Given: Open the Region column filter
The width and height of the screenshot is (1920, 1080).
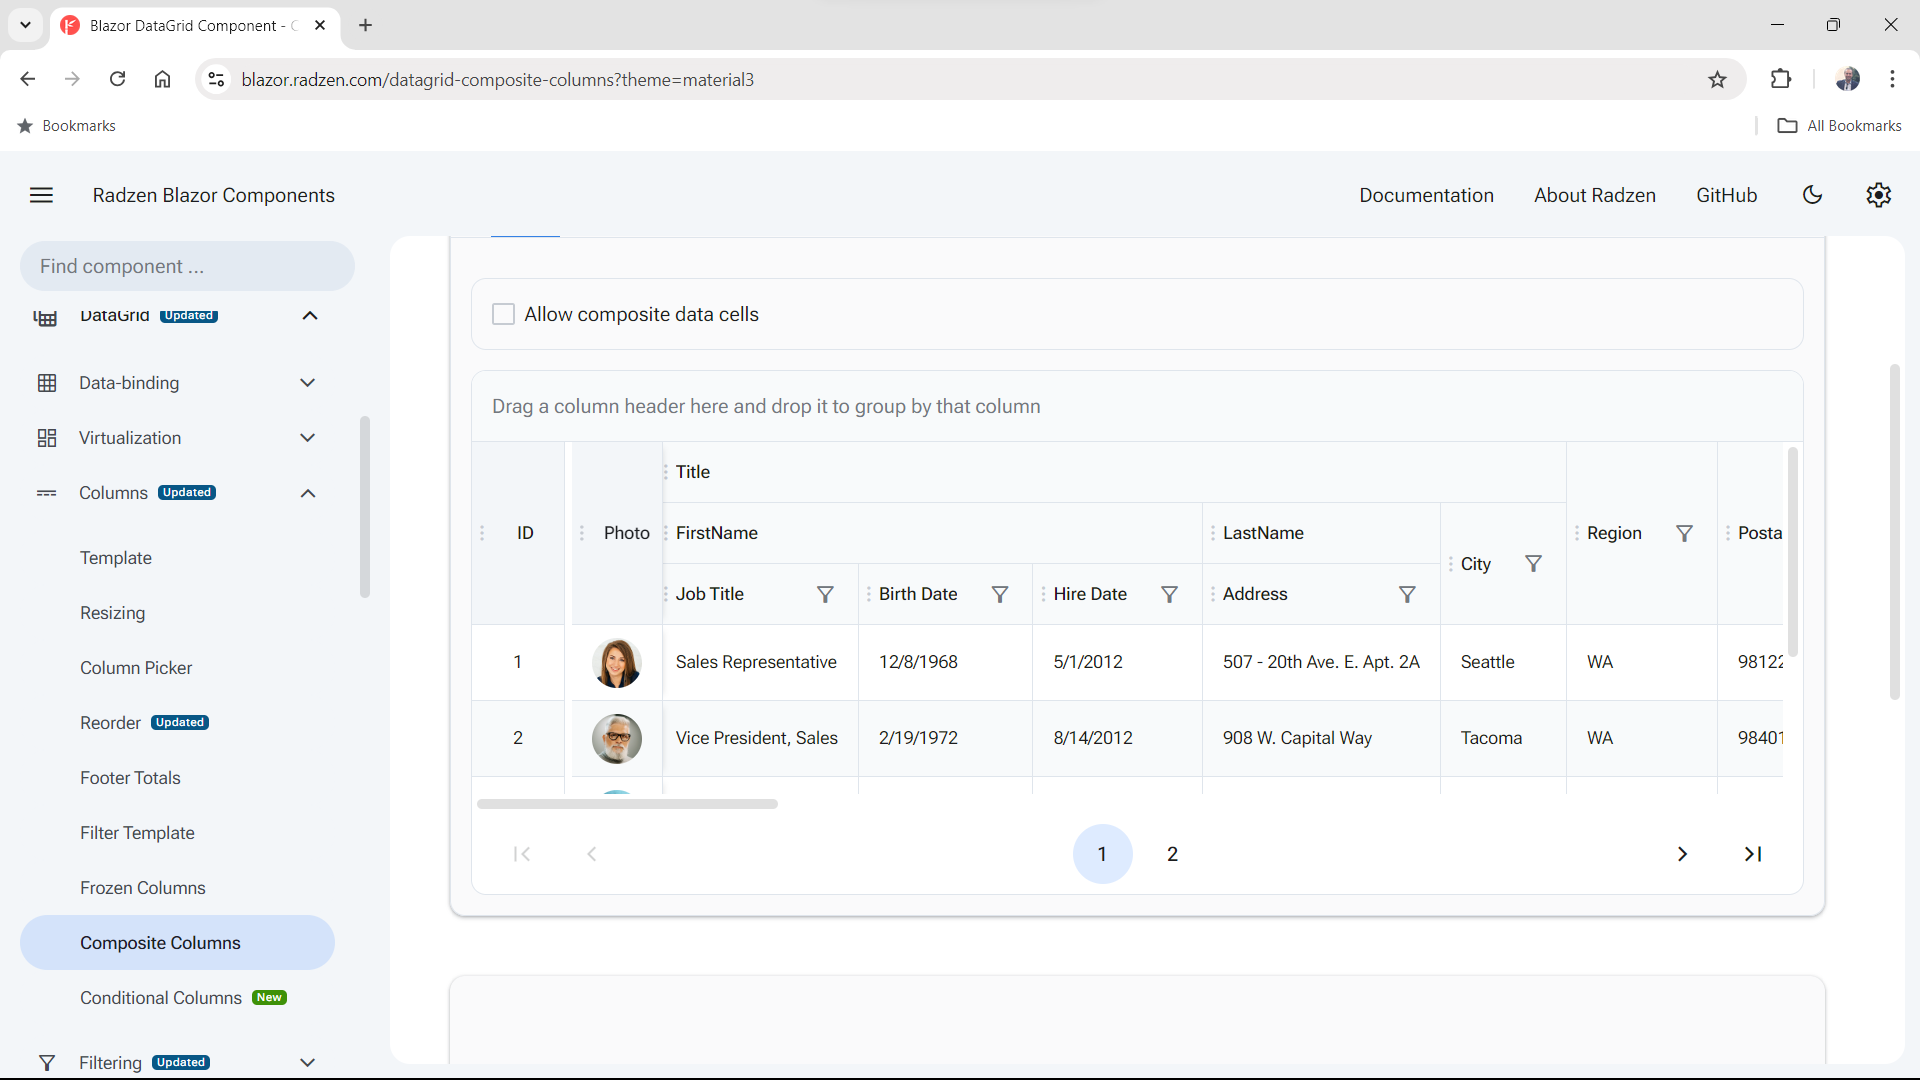Looking at the screenshot, I should [1684, 534].
